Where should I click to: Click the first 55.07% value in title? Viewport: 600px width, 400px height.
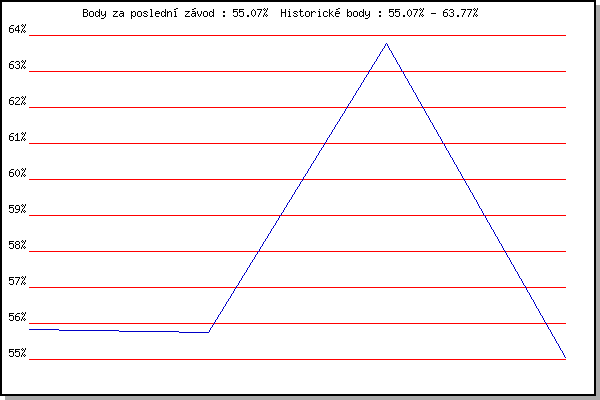tap(250, 13)
